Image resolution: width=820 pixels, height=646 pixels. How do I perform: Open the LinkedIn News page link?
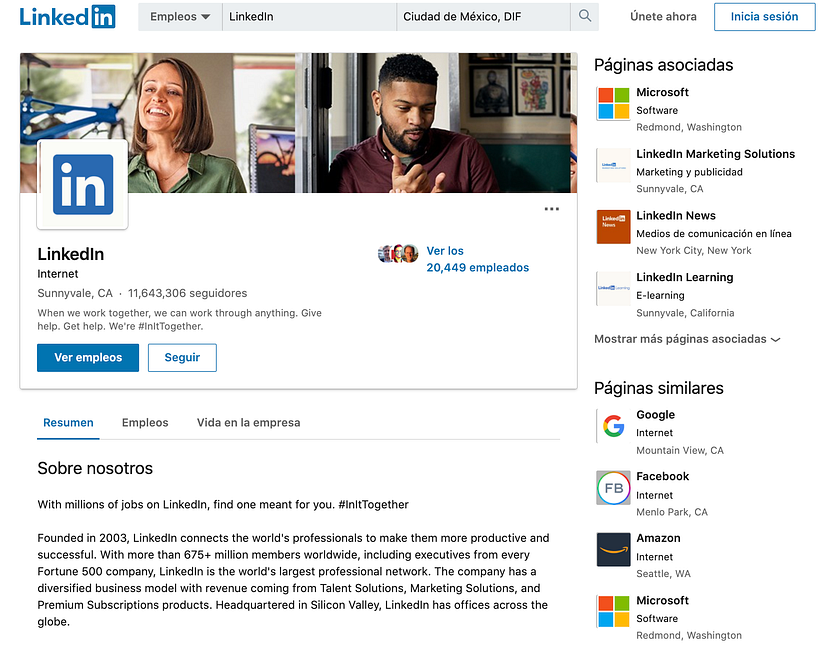[x=676, y=216]
